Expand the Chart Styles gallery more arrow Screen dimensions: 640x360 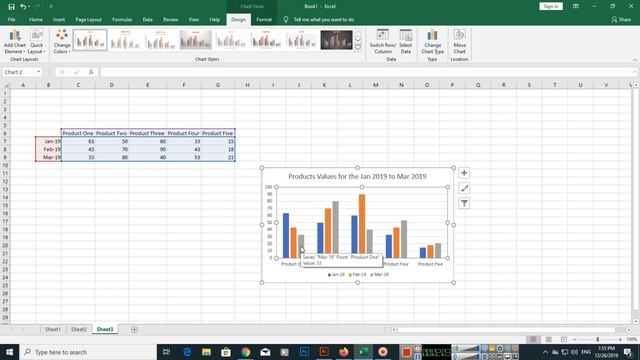[358, 48]
